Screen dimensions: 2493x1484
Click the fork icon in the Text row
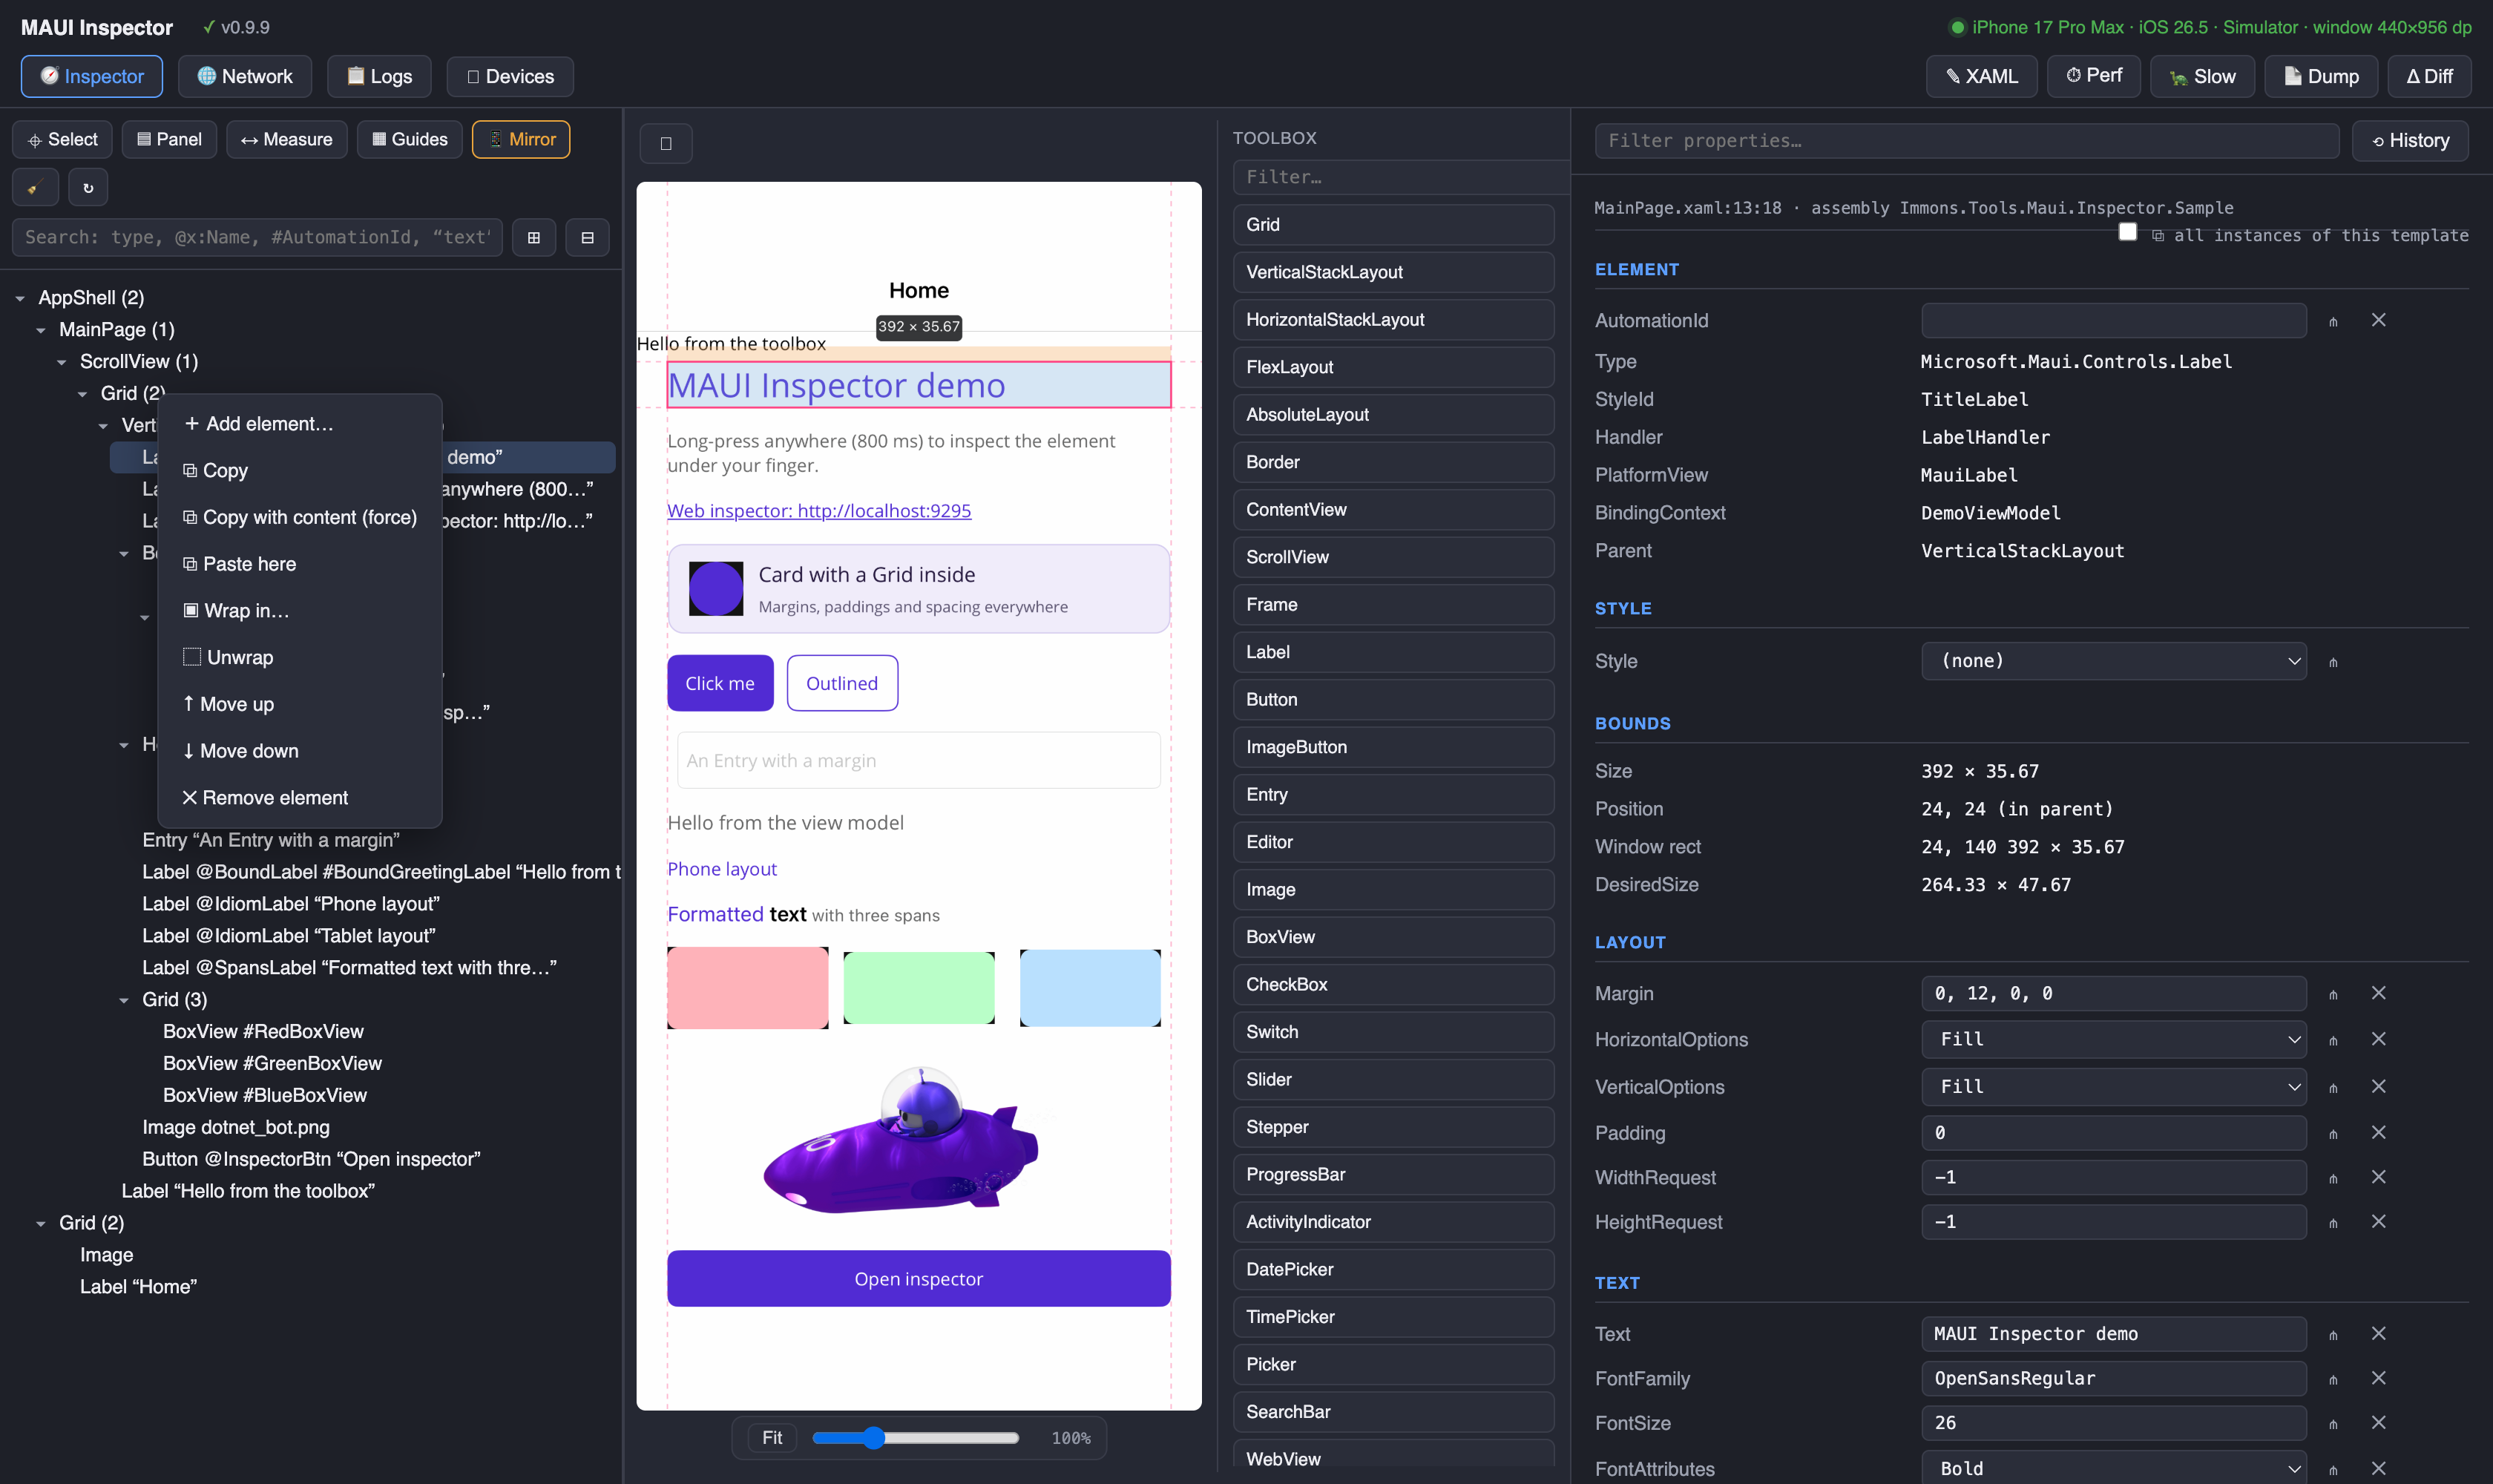(x=2333, y=1335)
